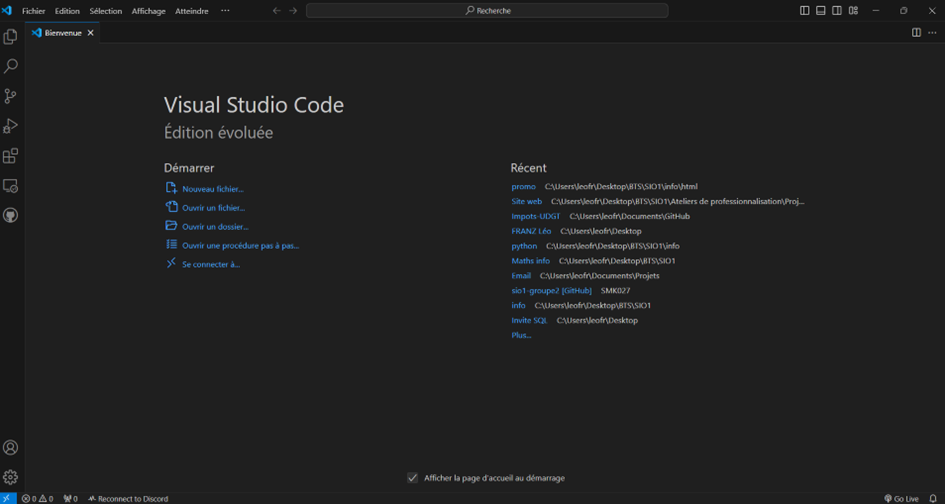Toggle the secondary side bar layout icon

837,11
